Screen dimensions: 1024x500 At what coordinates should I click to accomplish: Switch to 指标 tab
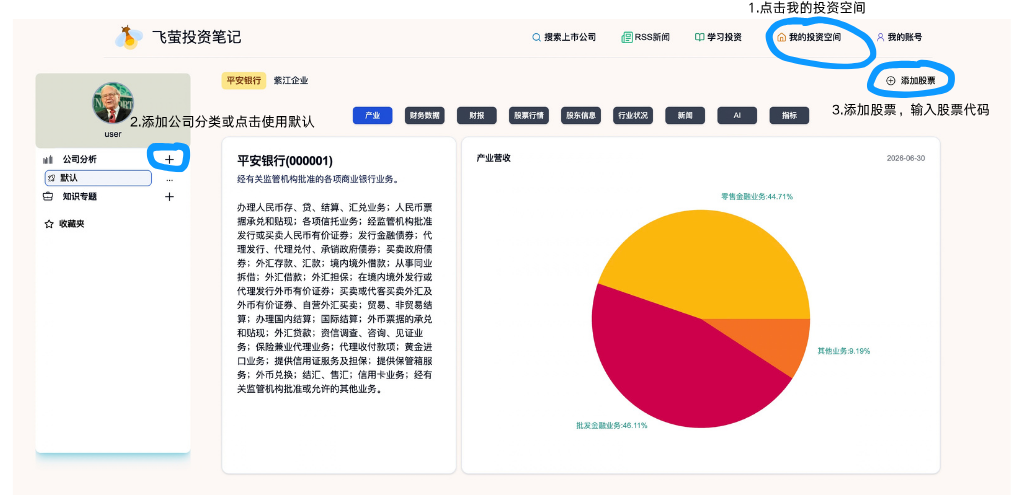[x=789, y=116]
